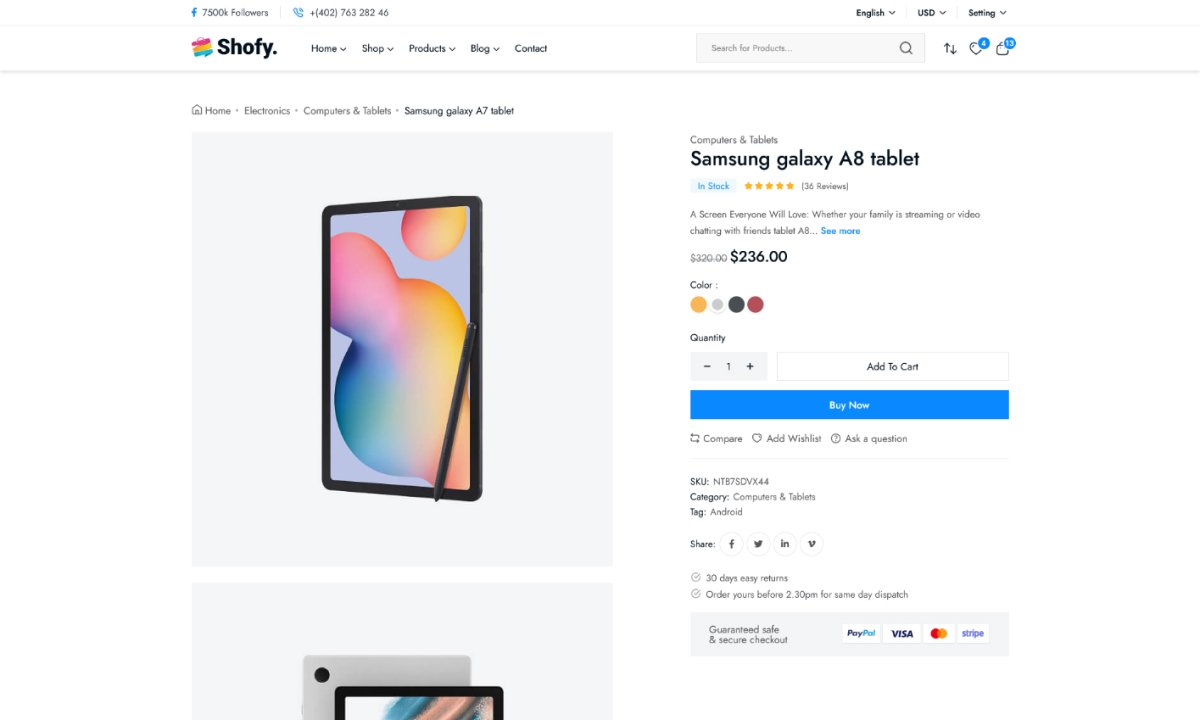Open the USD currency dropdown

[x=931, y=13]
